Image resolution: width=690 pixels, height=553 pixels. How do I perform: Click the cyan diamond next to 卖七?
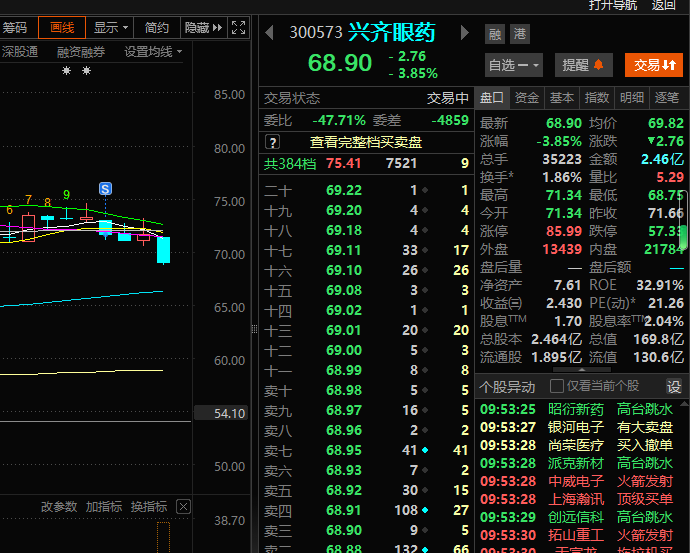425,450
